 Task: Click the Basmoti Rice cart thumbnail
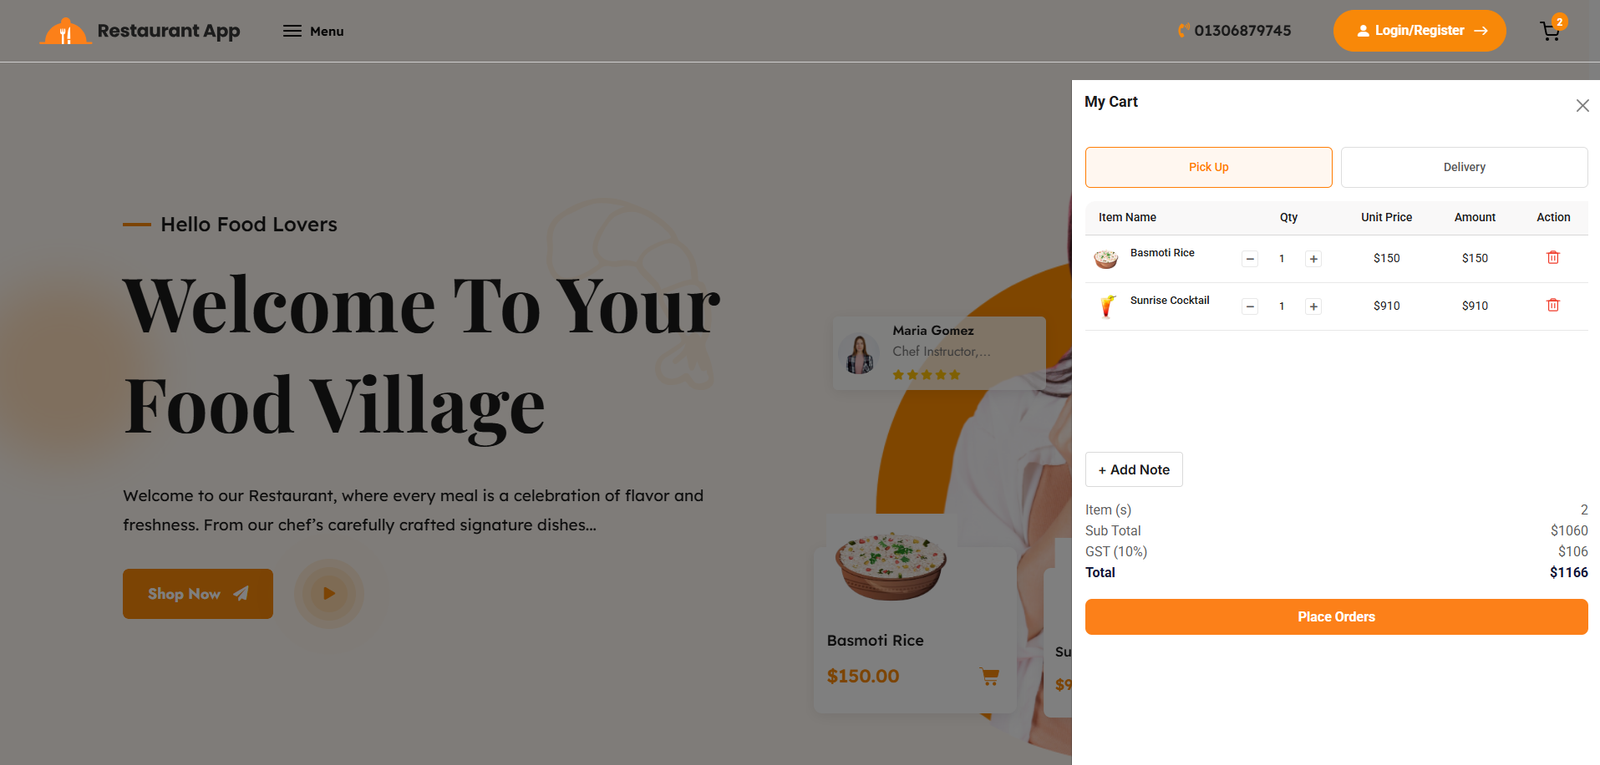[1106, 259]
